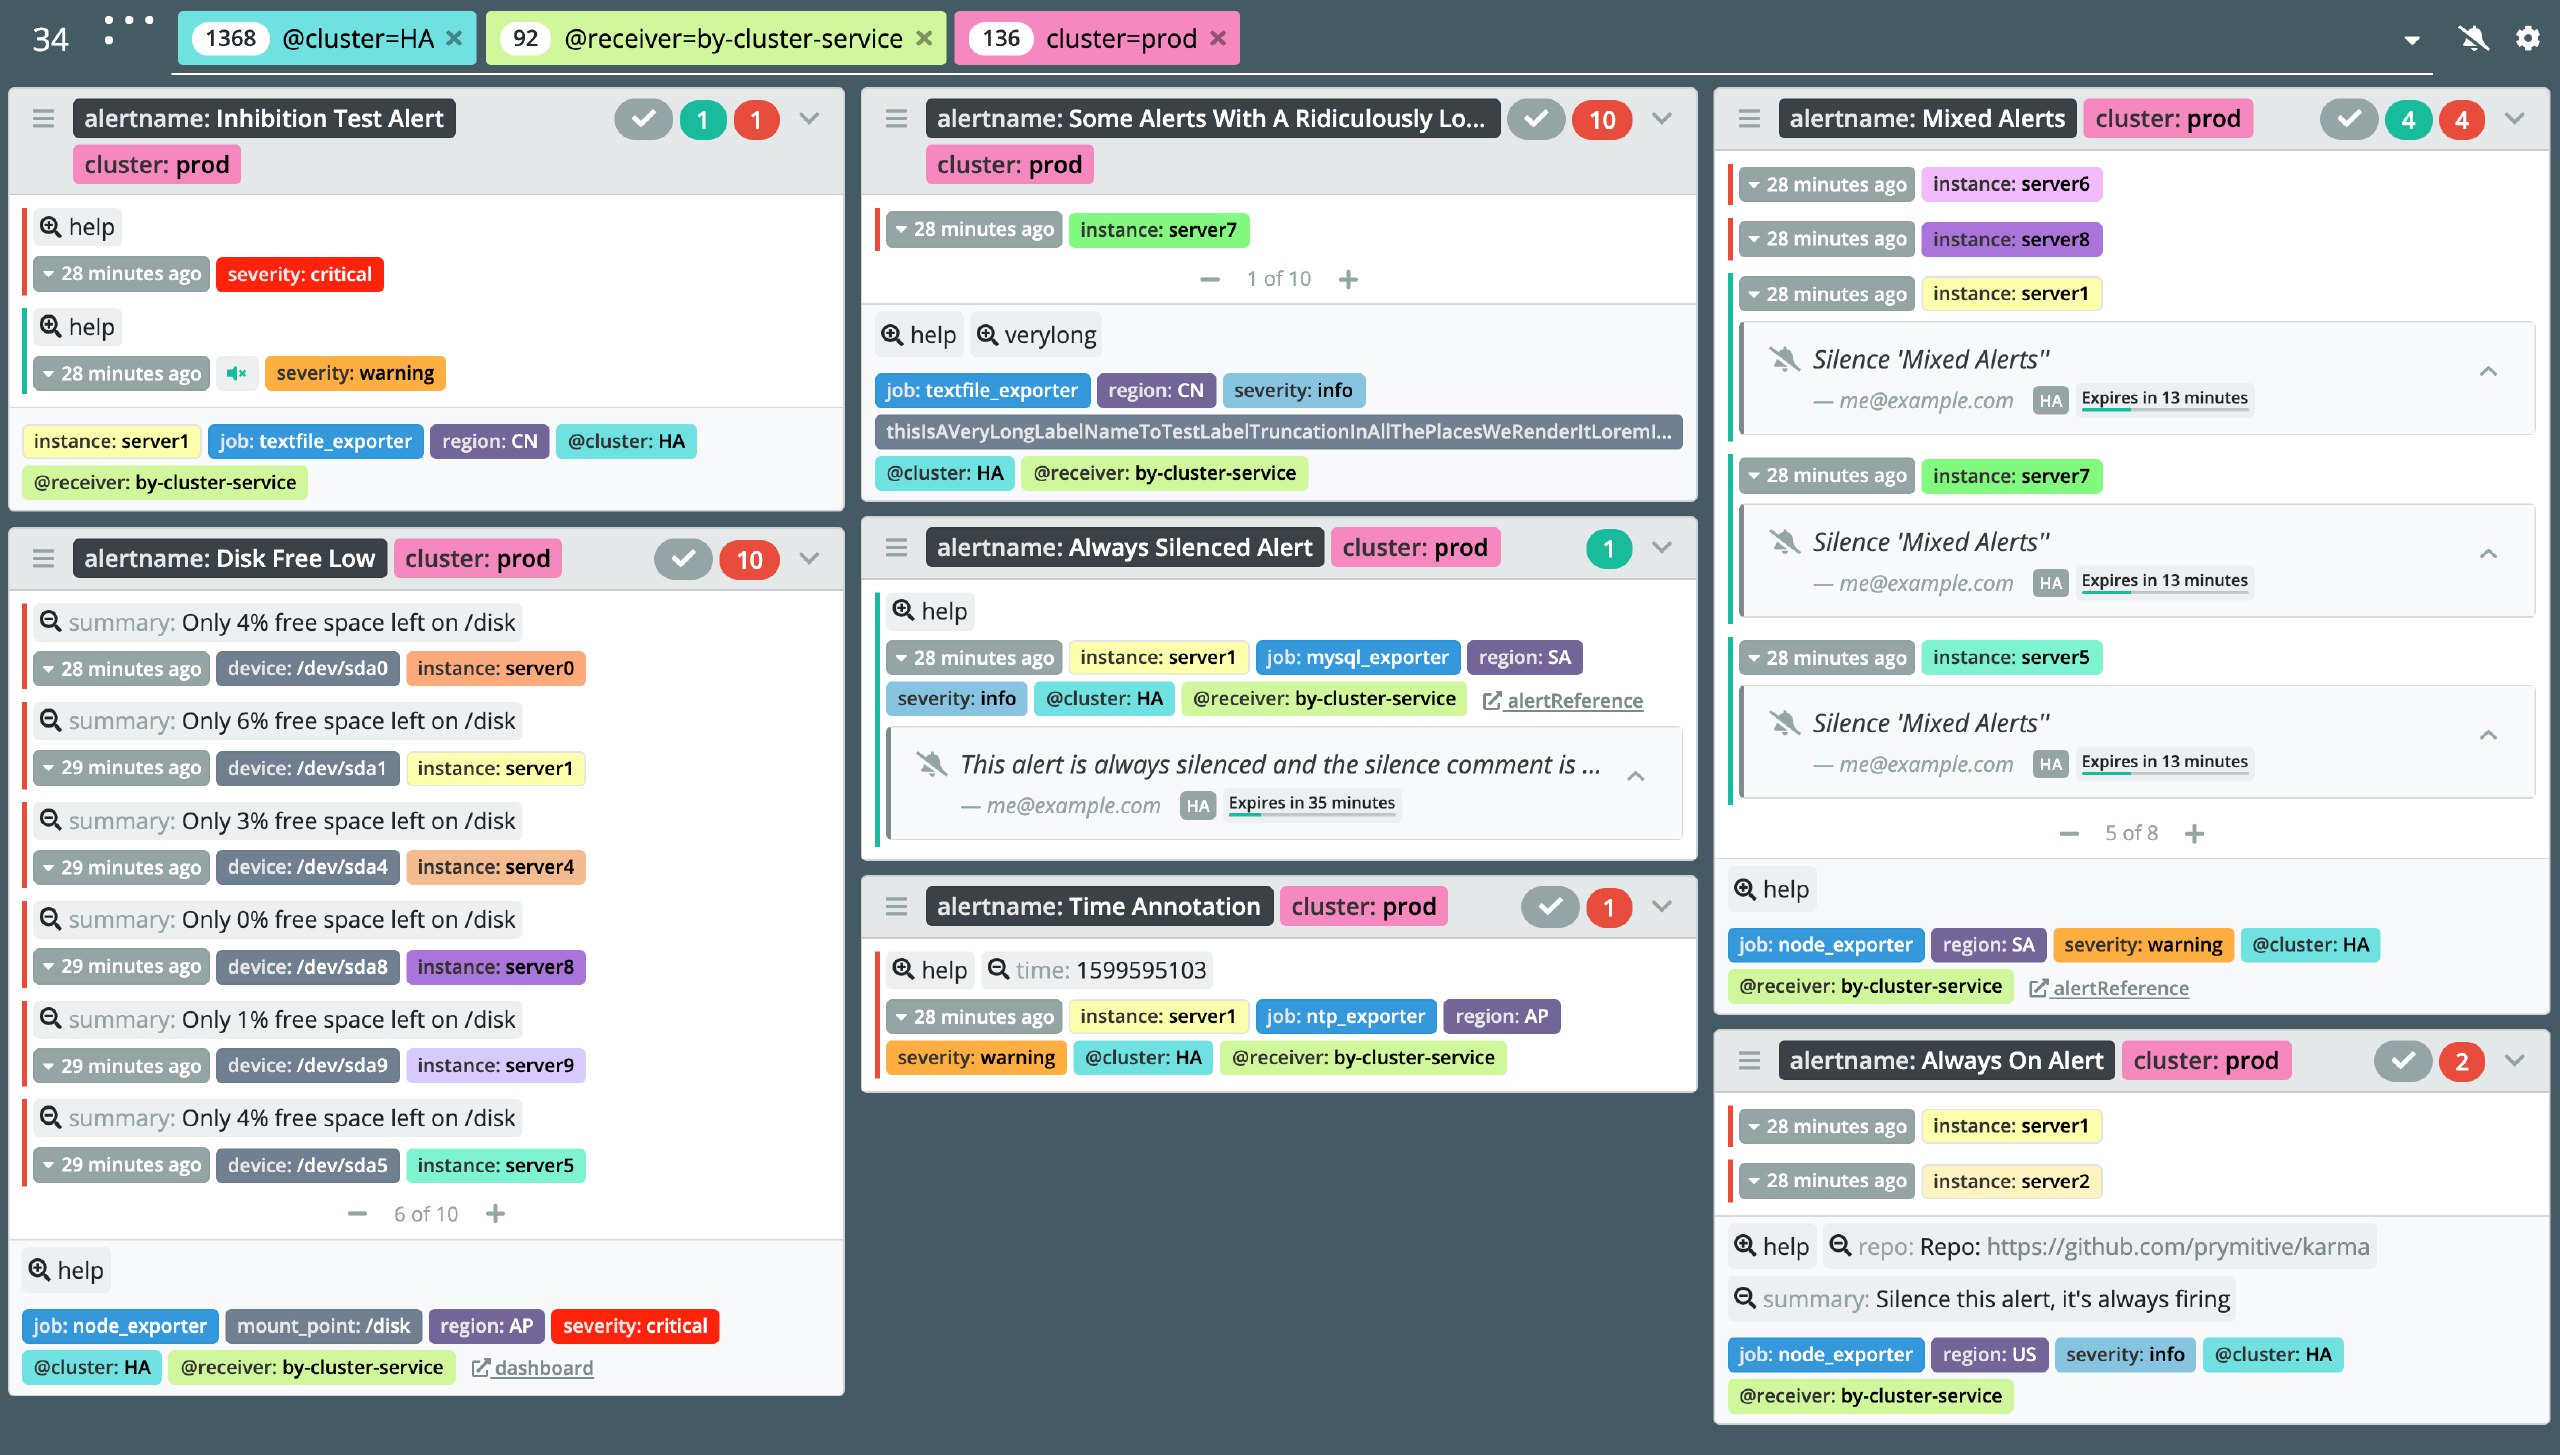Collapse the Mixed Alerts group with chevron
This screenshot has width=2560, height=1455.
pyautogui.click(x=2515, y=119)
